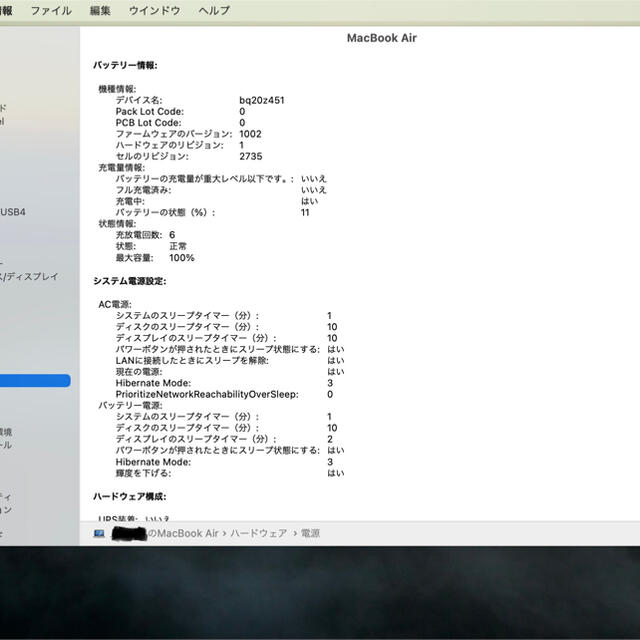Select the ディスプレイ sidebar row

click(29, 276)
